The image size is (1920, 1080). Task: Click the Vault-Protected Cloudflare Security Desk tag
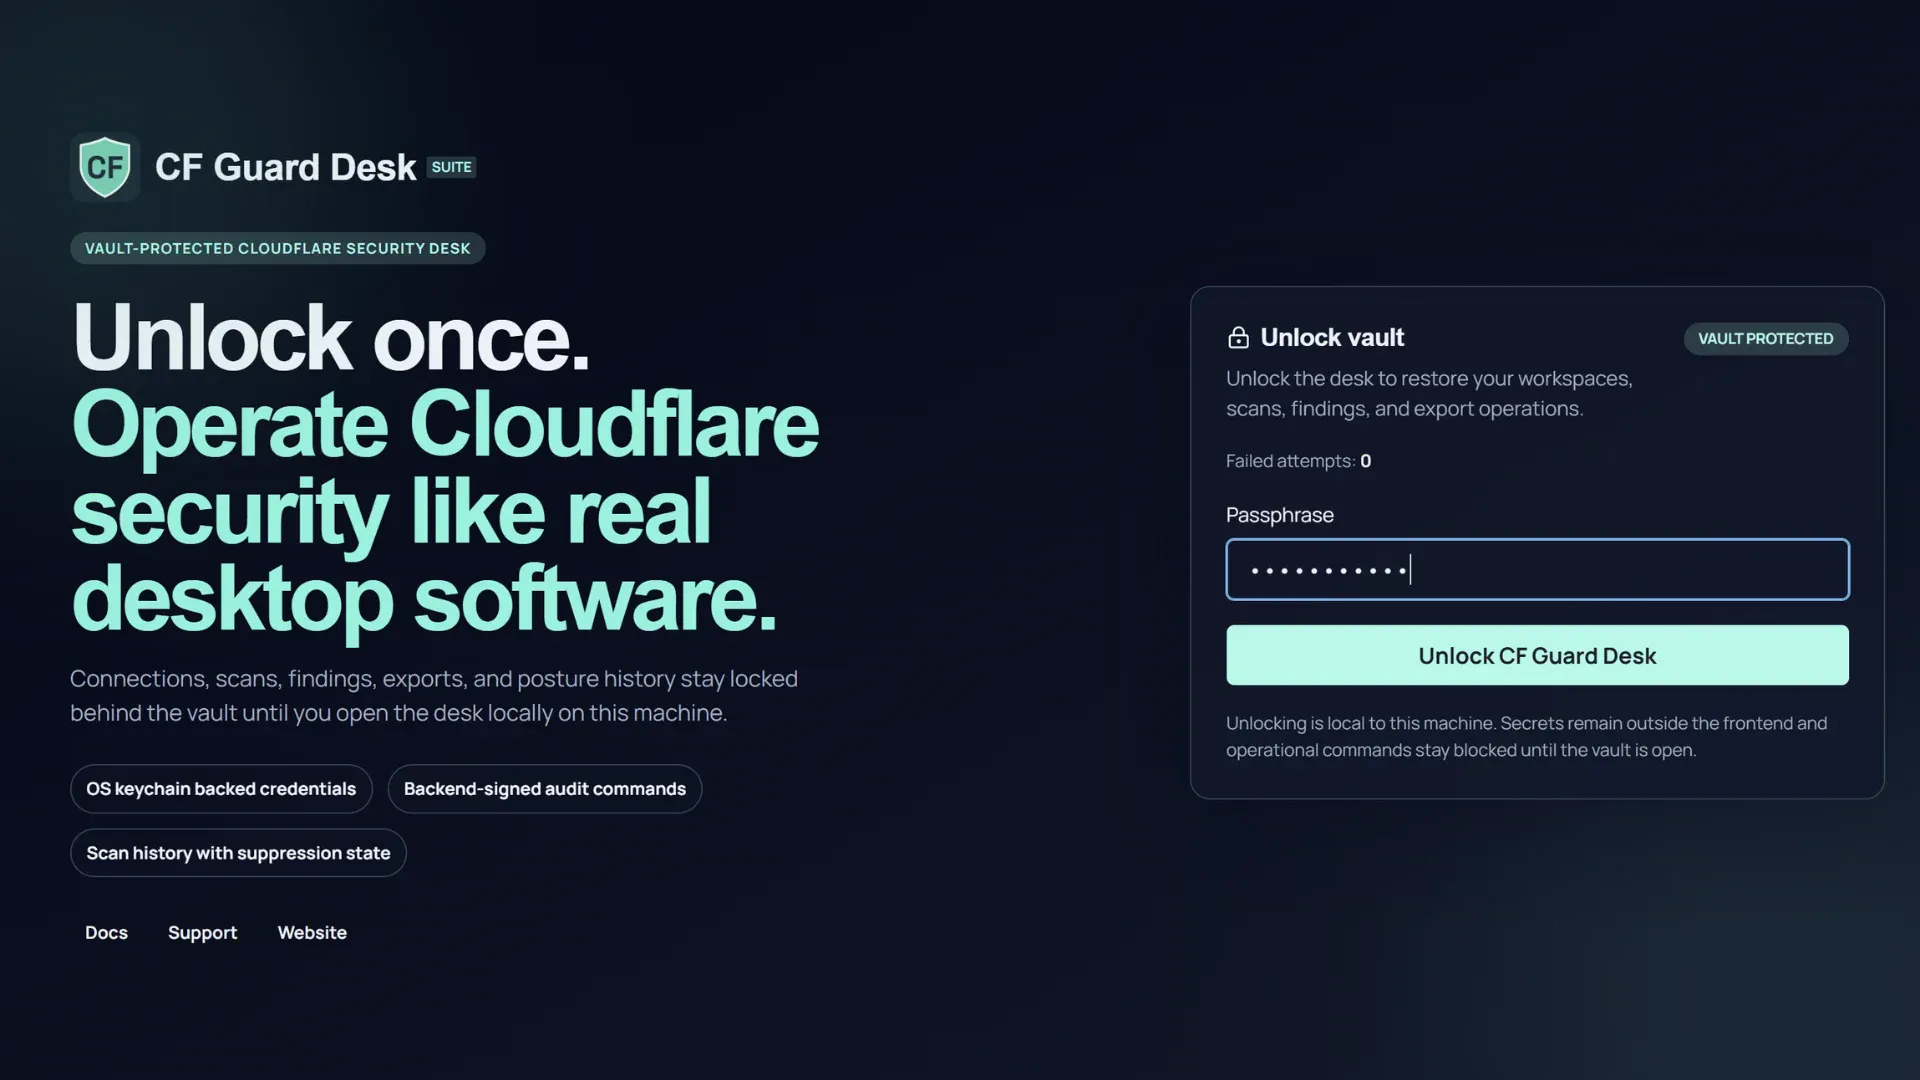[277, 249]
